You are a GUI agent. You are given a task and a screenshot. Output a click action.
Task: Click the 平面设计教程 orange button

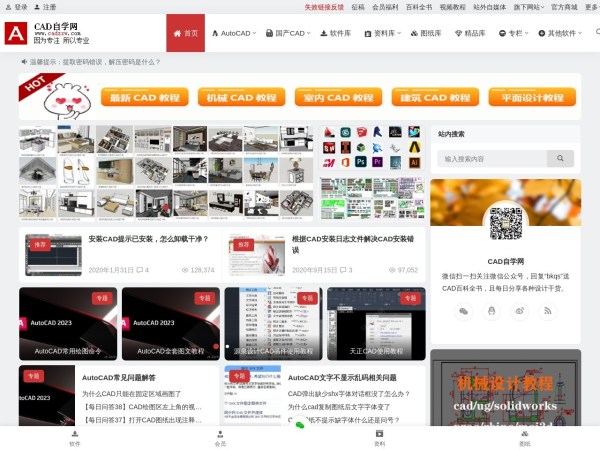click(x=532, y=97)
